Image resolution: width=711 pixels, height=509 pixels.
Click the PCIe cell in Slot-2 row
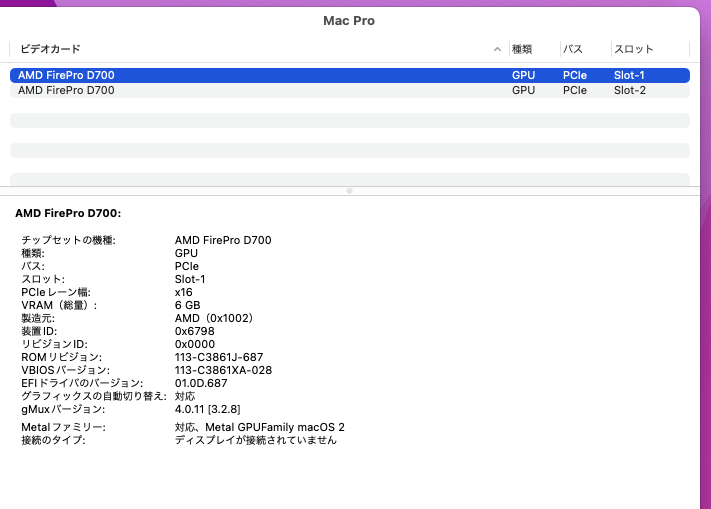[575, 90]
